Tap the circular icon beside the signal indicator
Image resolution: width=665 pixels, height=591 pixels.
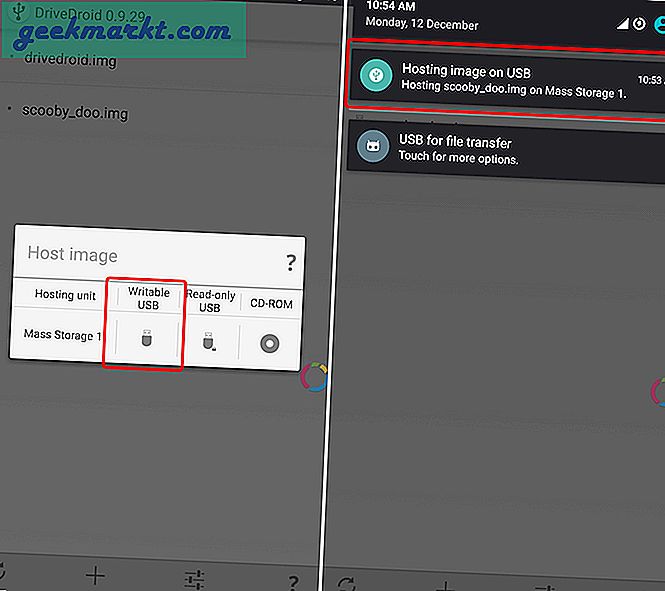tap(637, 24)
